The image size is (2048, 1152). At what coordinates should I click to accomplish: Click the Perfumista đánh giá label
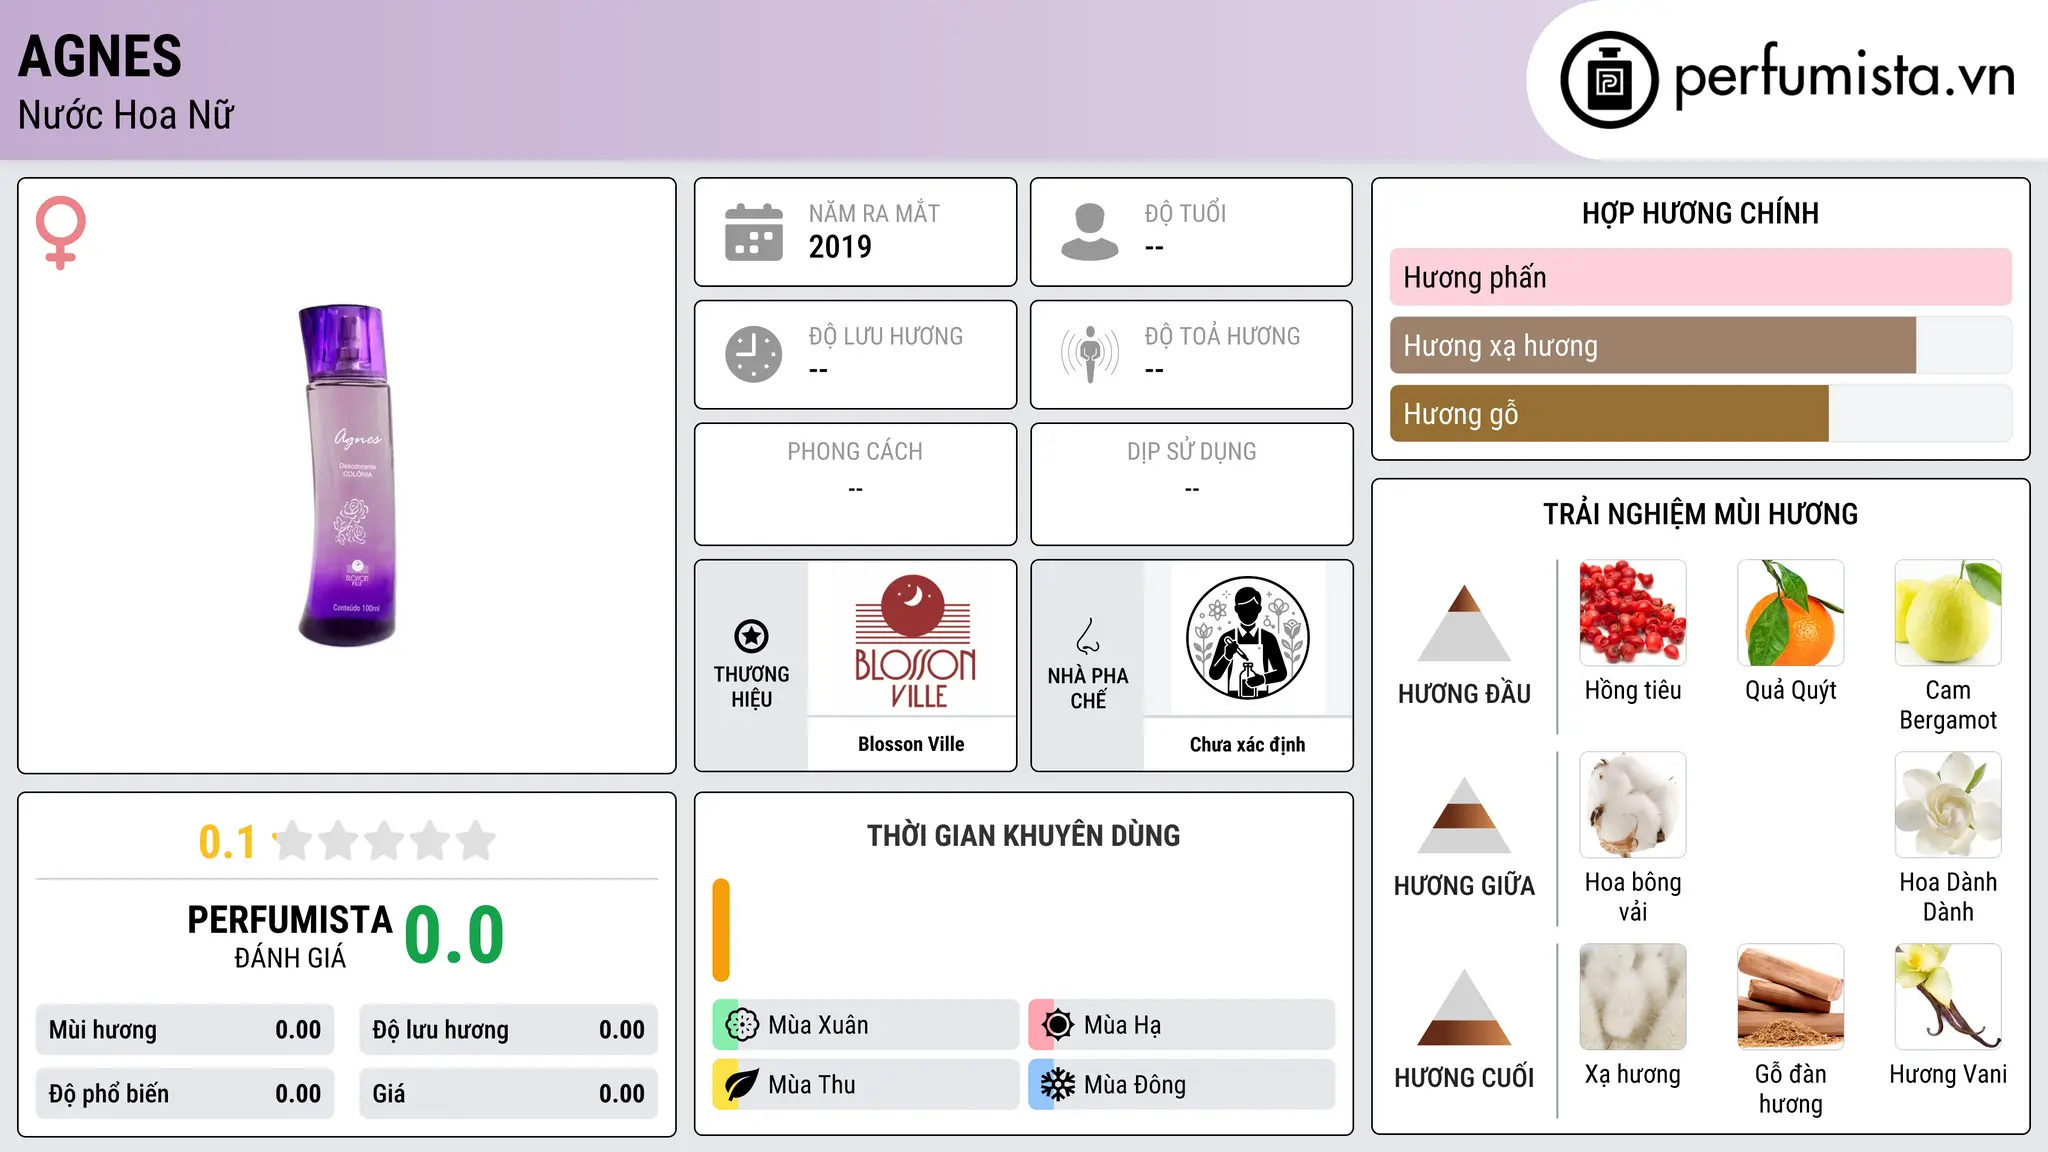290,936
